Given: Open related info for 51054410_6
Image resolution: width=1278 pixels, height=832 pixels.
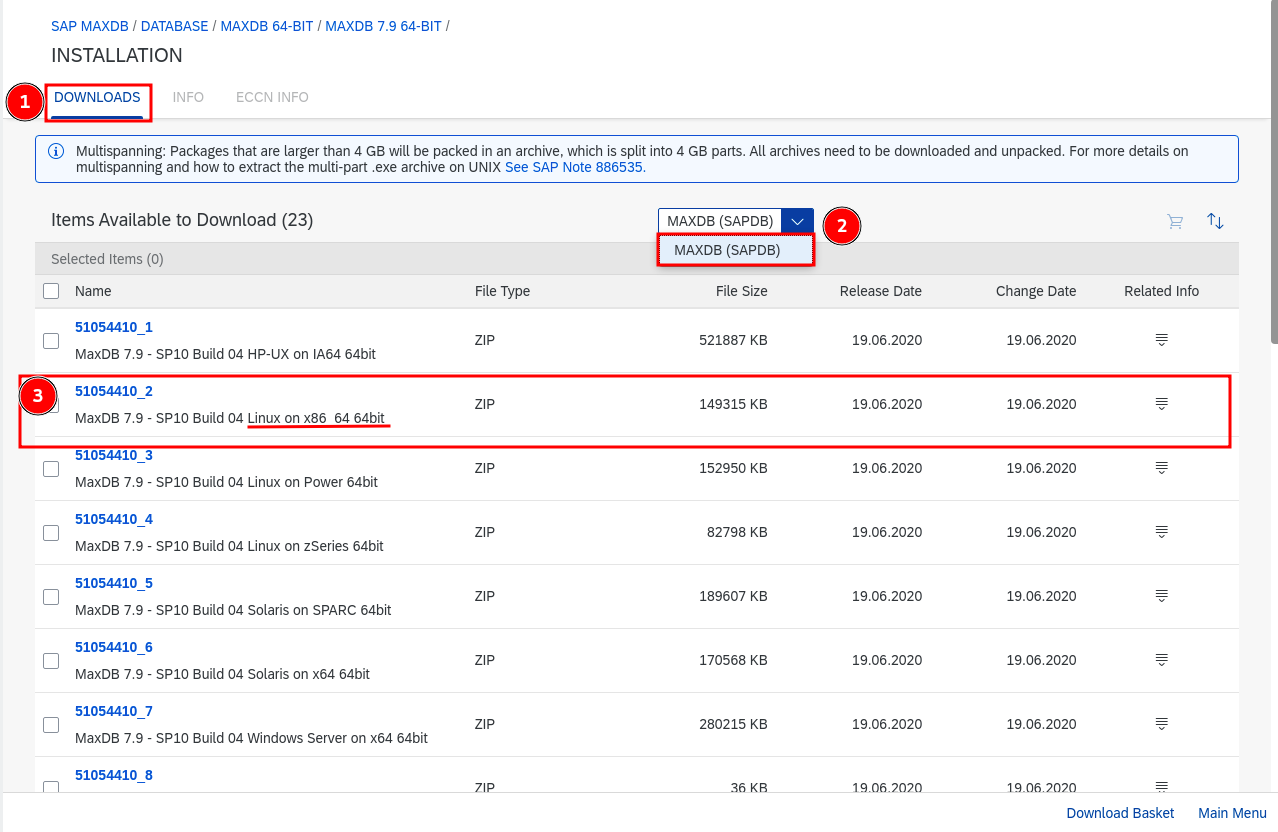Looking at the screenshot, I should 1161,660.
